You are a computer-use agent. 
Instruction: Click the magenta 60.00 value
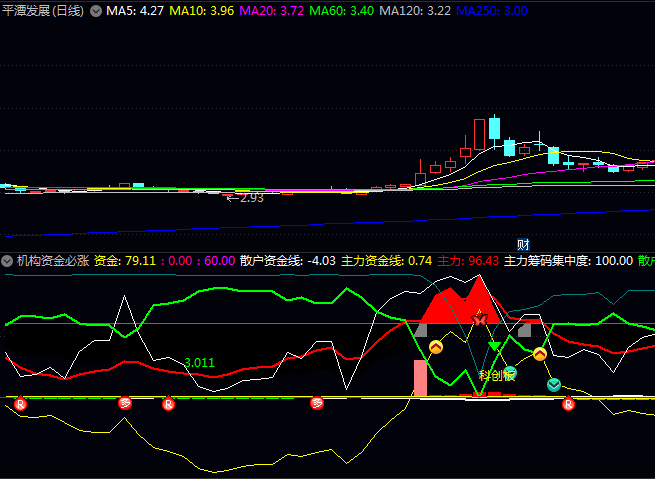point(220,261)
